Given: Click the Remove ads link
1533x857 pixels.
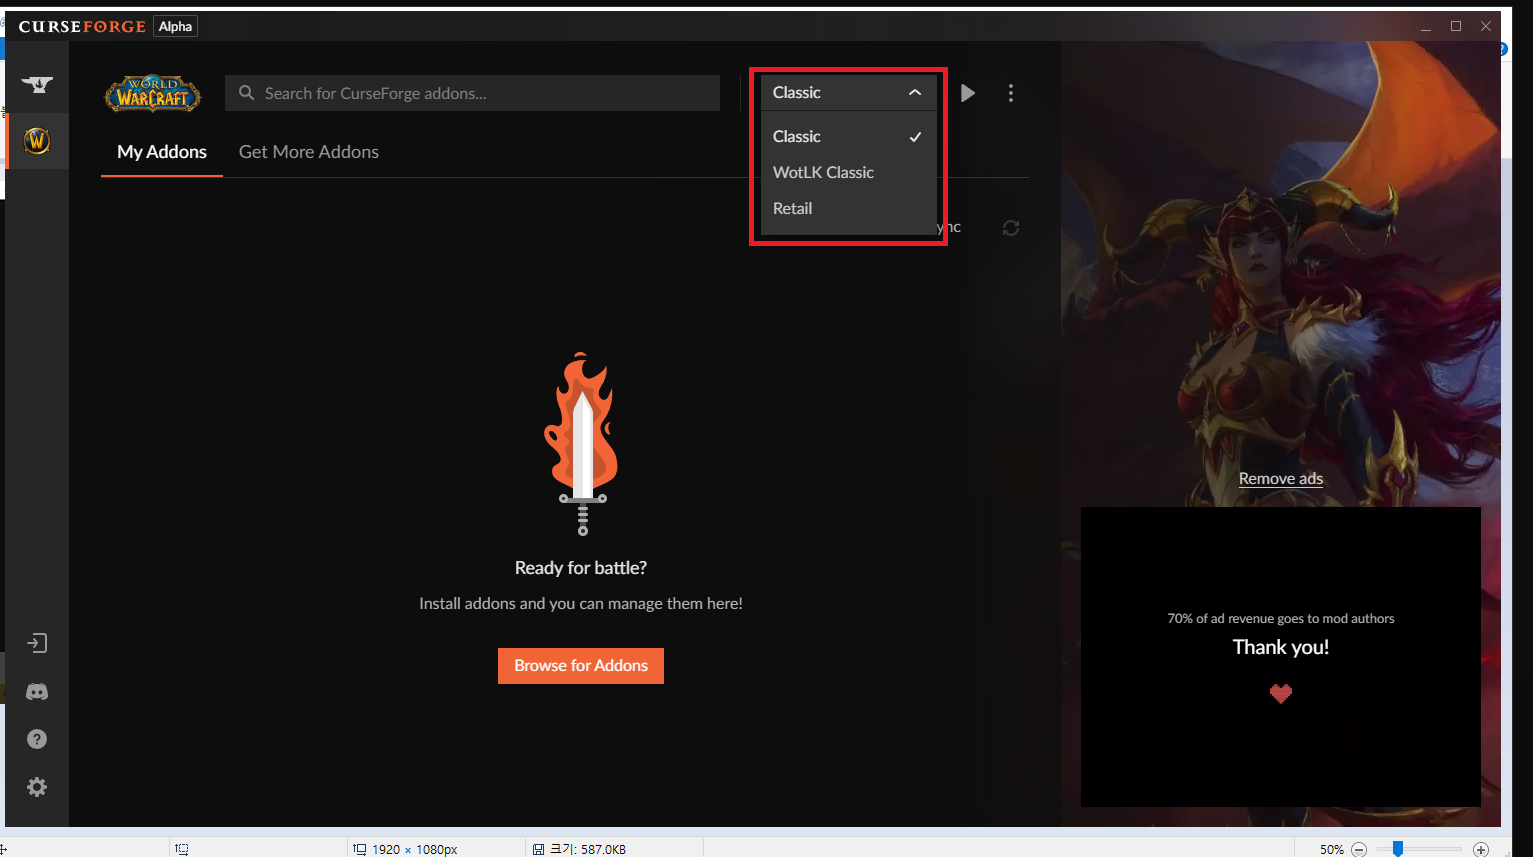Looking at the screenshot, I should tap(1281, 479).
